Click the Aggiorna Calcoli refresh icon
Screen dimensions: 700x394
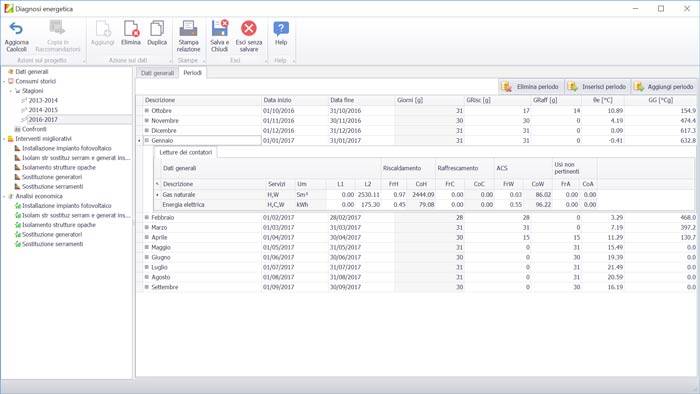pyautogui.click(x=17, y=29)
